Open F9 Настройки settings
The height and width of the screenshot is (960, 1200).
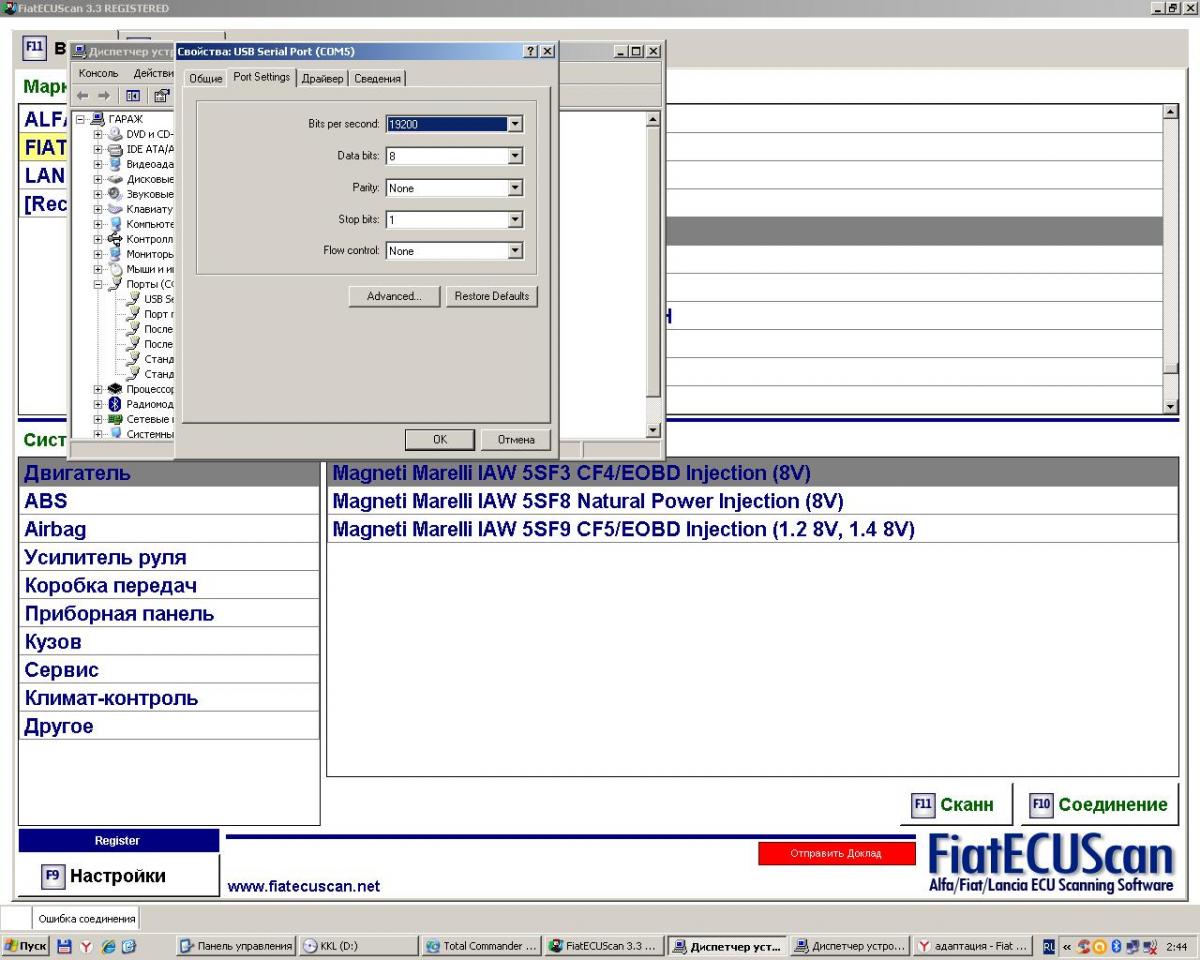pos(118,876)
